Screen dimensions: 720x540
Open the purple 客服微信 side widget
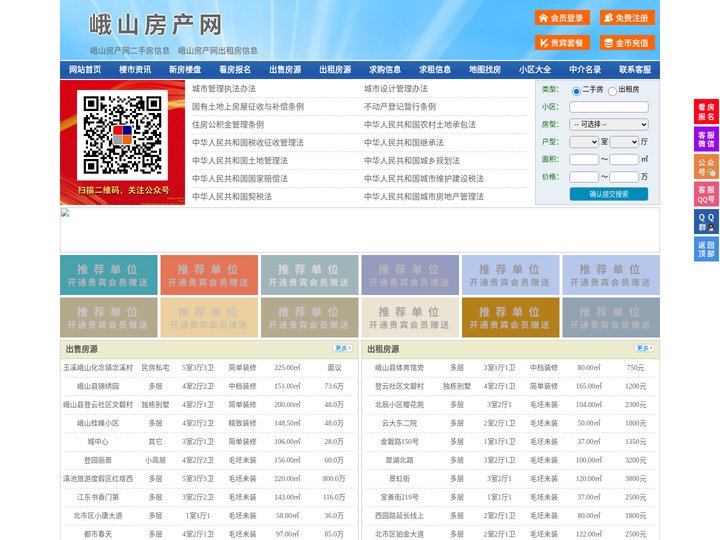(706, 139)
